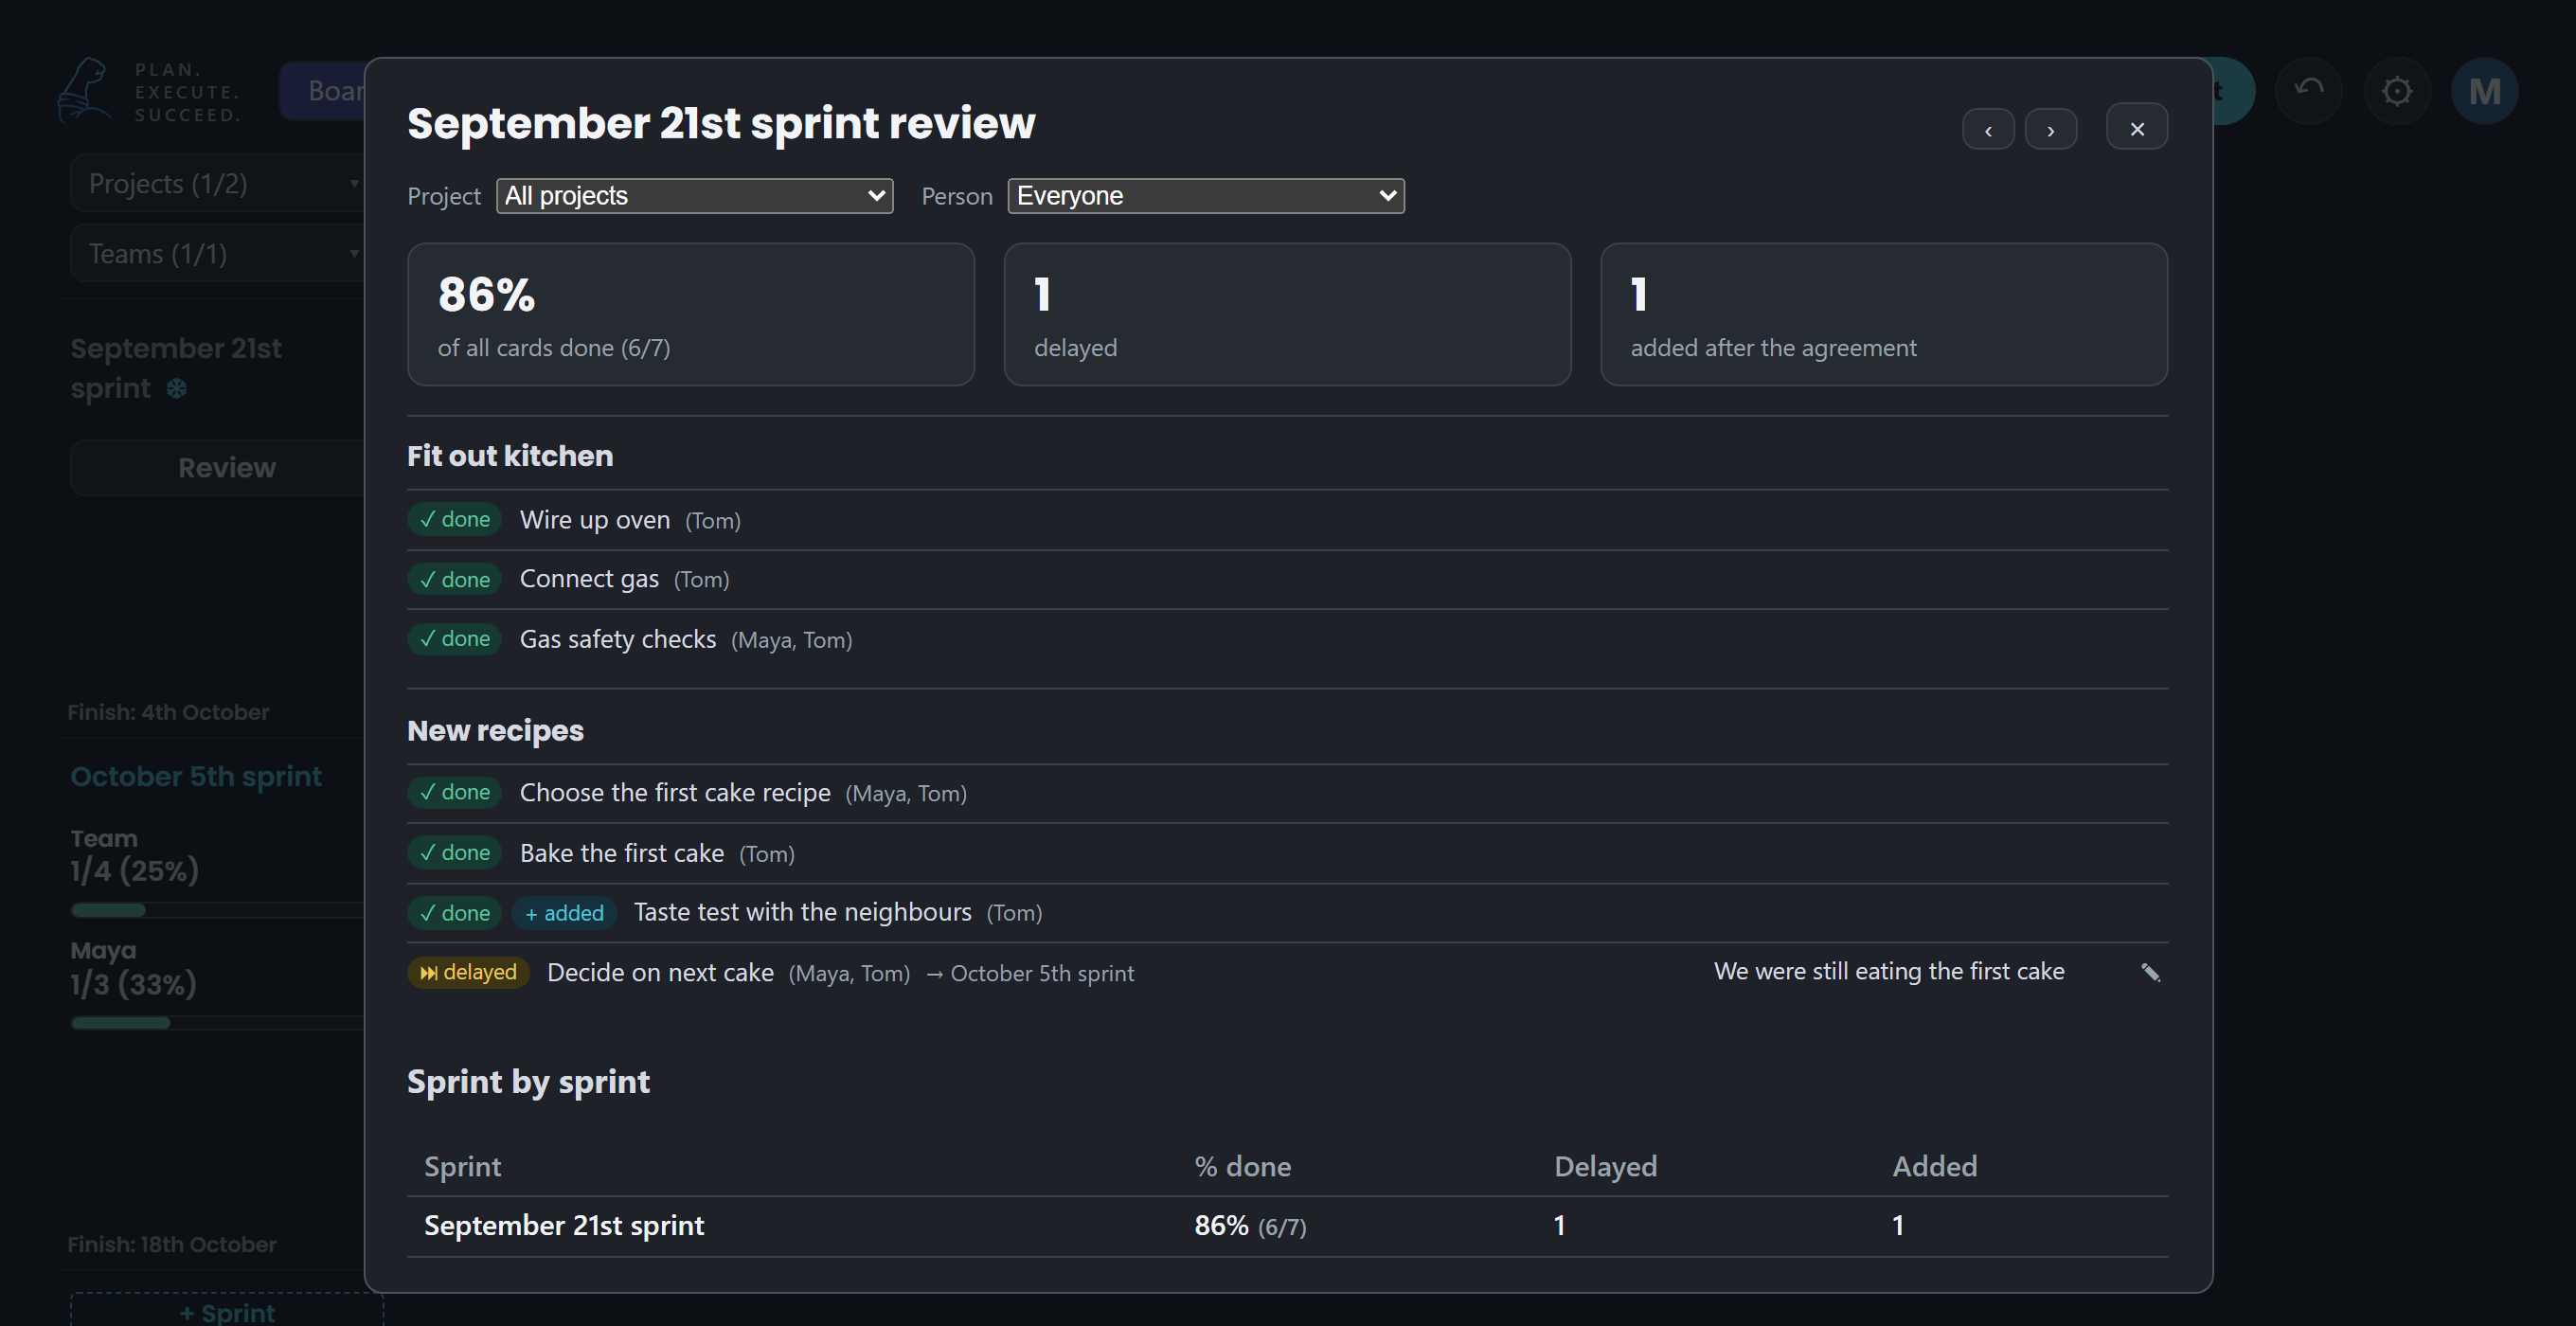Click the Delayed column header
This screenshot has width=2576, height=1326.
tap(1605, 1166)
